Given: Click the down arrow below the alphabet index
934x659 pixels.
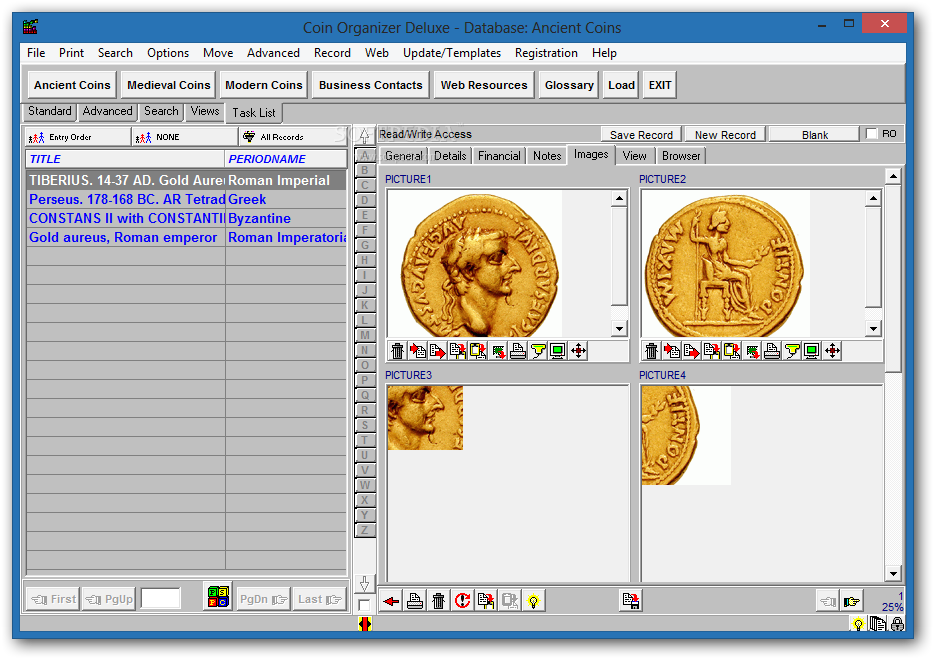Looking at the screenshot, I should (365, 584).
